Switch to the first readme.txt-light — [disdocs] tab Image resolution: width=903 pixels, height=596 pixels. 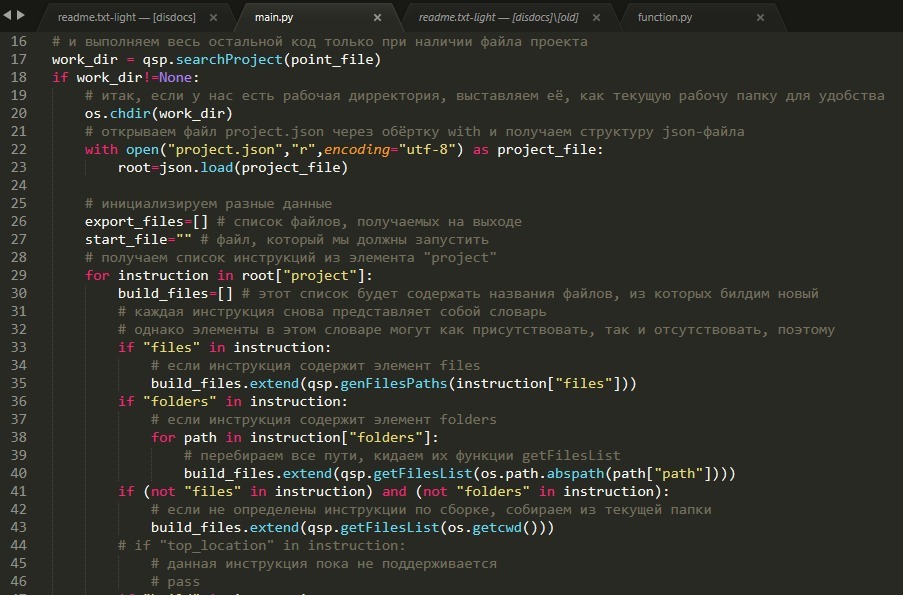click(x=127, y=17)
